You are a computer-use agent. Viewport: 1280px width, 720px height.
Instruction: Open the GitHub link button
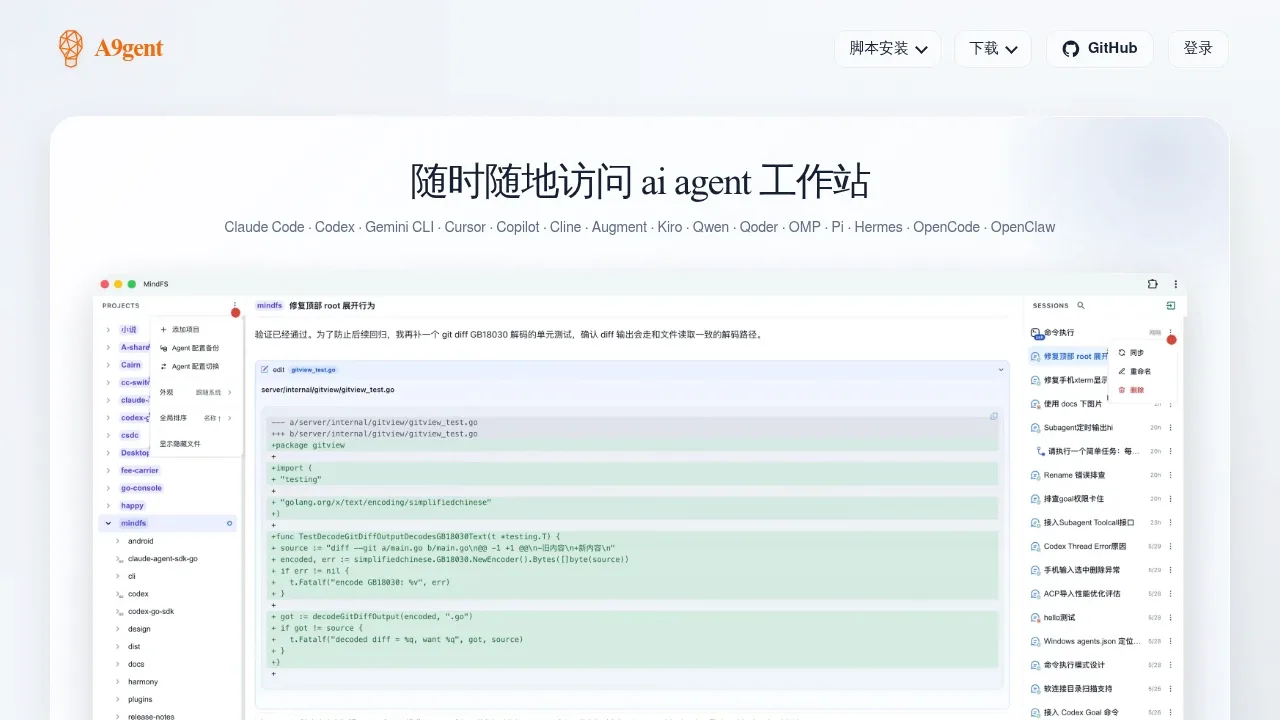point(1100,48)
